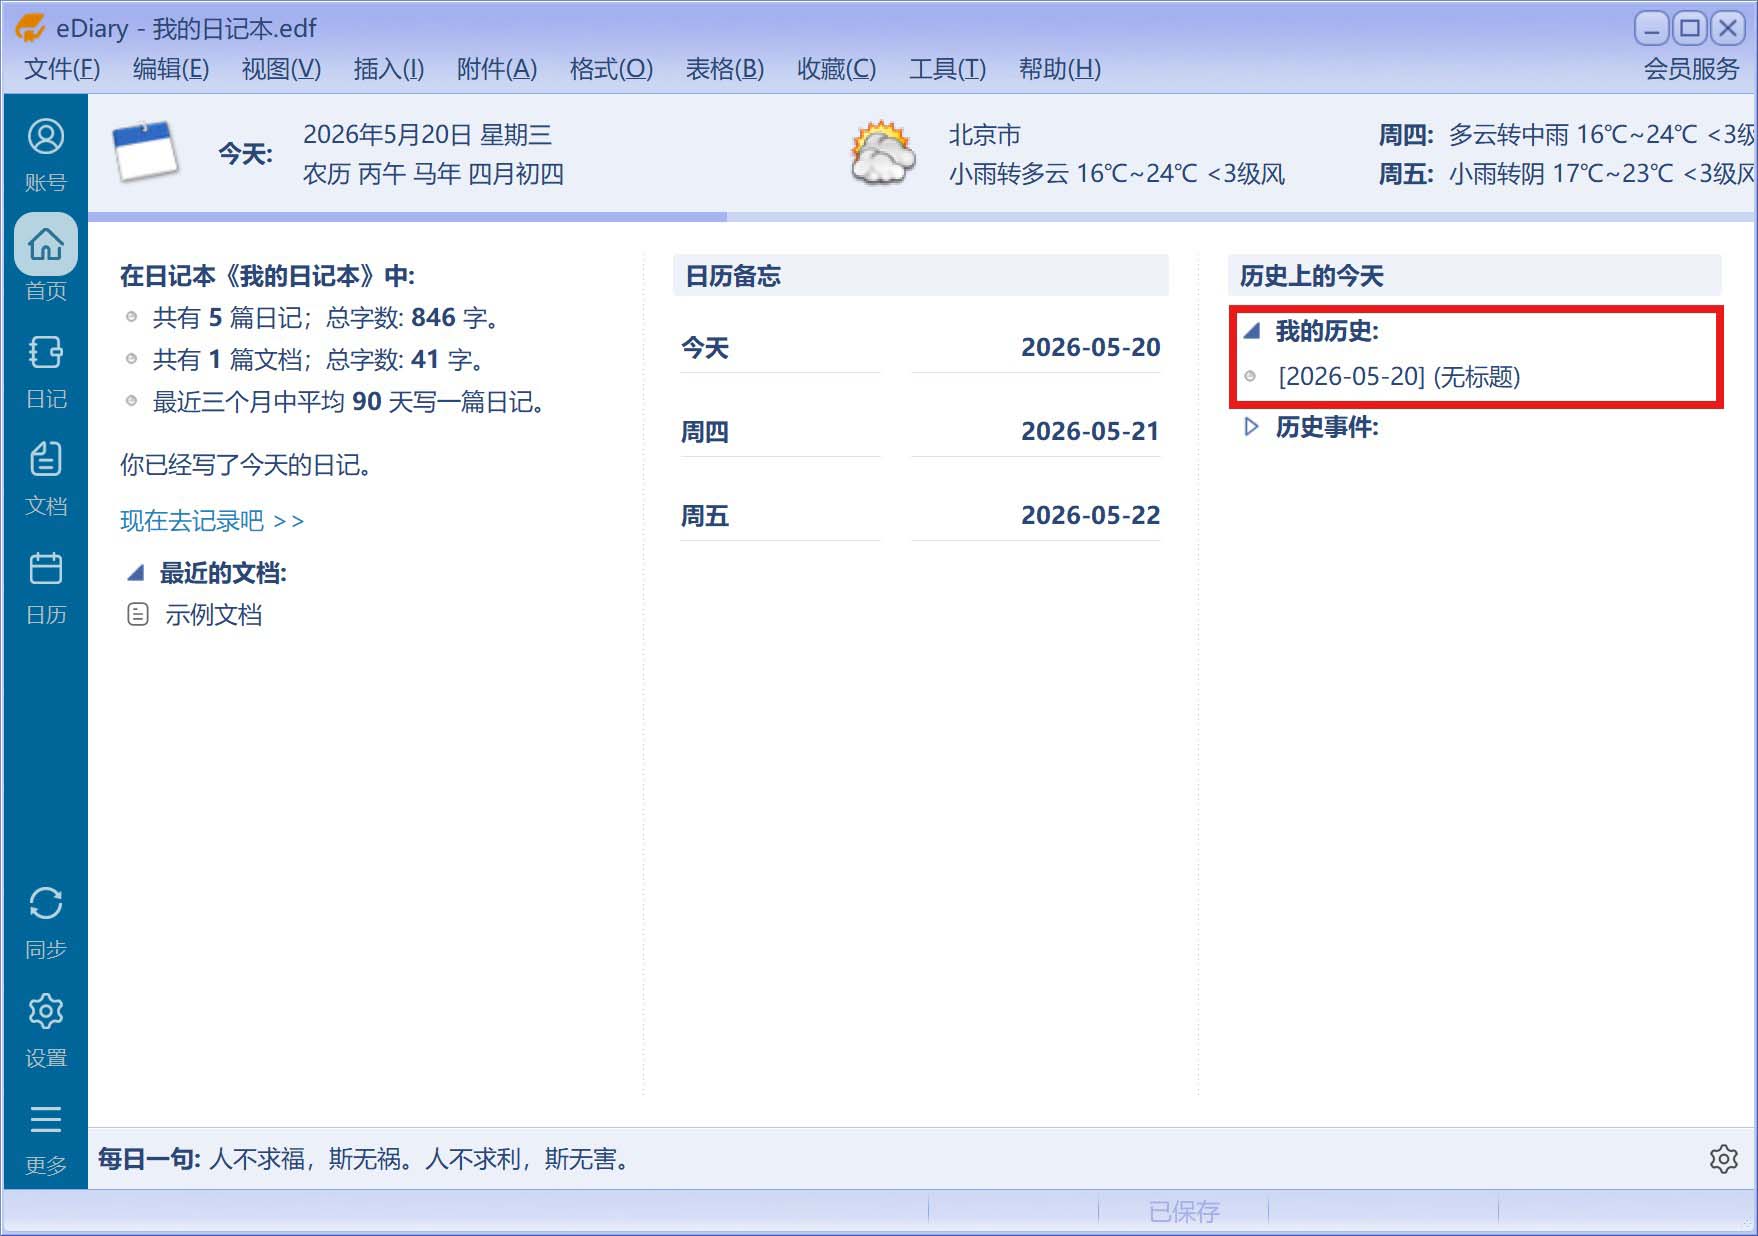
Task: Click the calendar icon beside 今天
Action: click(x=146, y=152)
